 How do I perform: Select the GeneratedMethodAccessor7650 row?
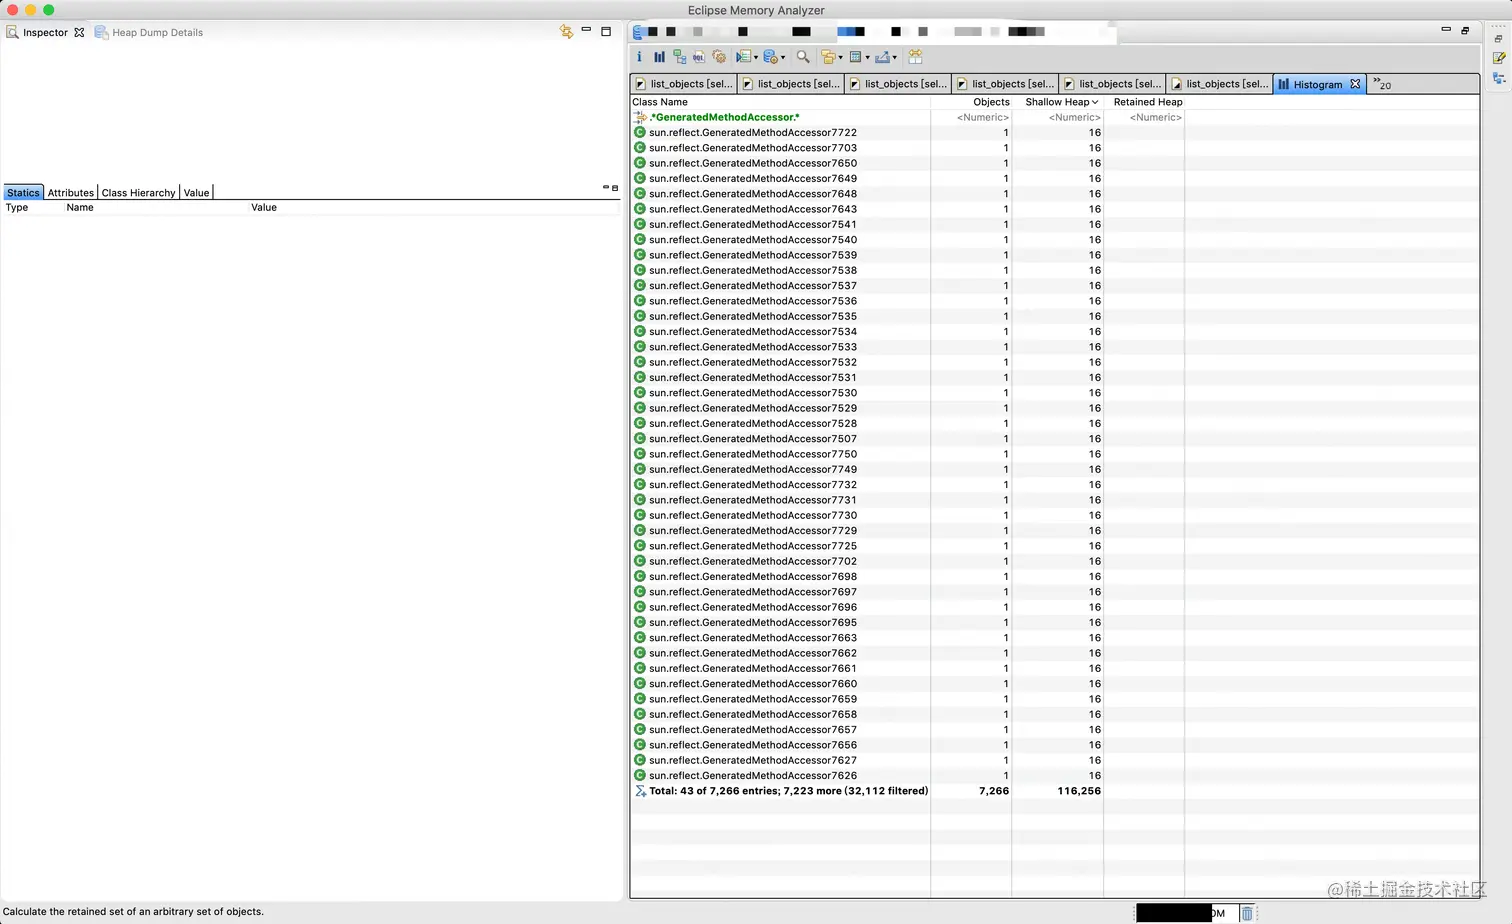click(1055, 163)
